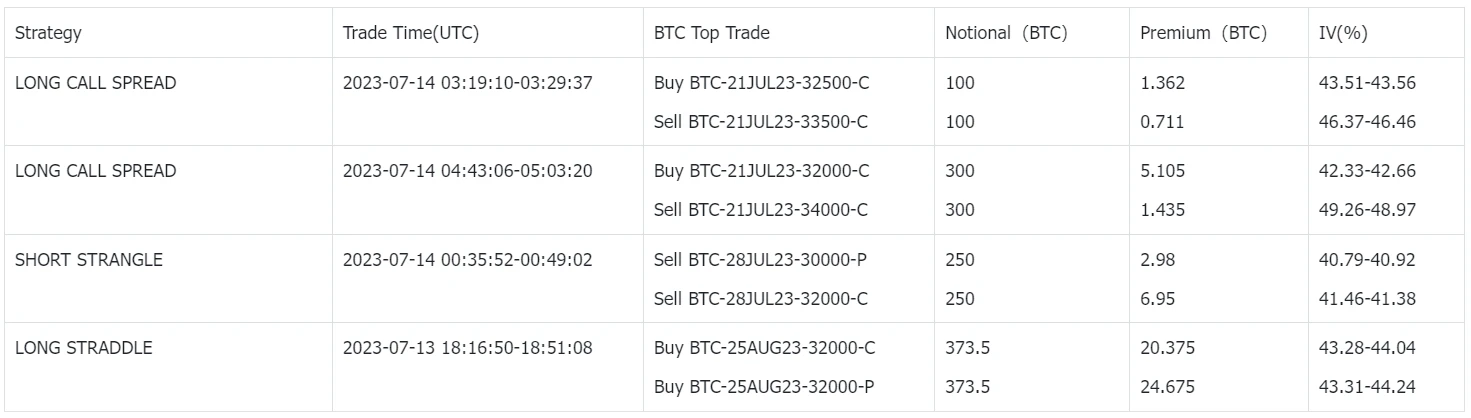This screenshot has width=1471, height=418.
Task: Click the Sell BTC-21JUL23-33500-C trade entry
Action: 761,122
